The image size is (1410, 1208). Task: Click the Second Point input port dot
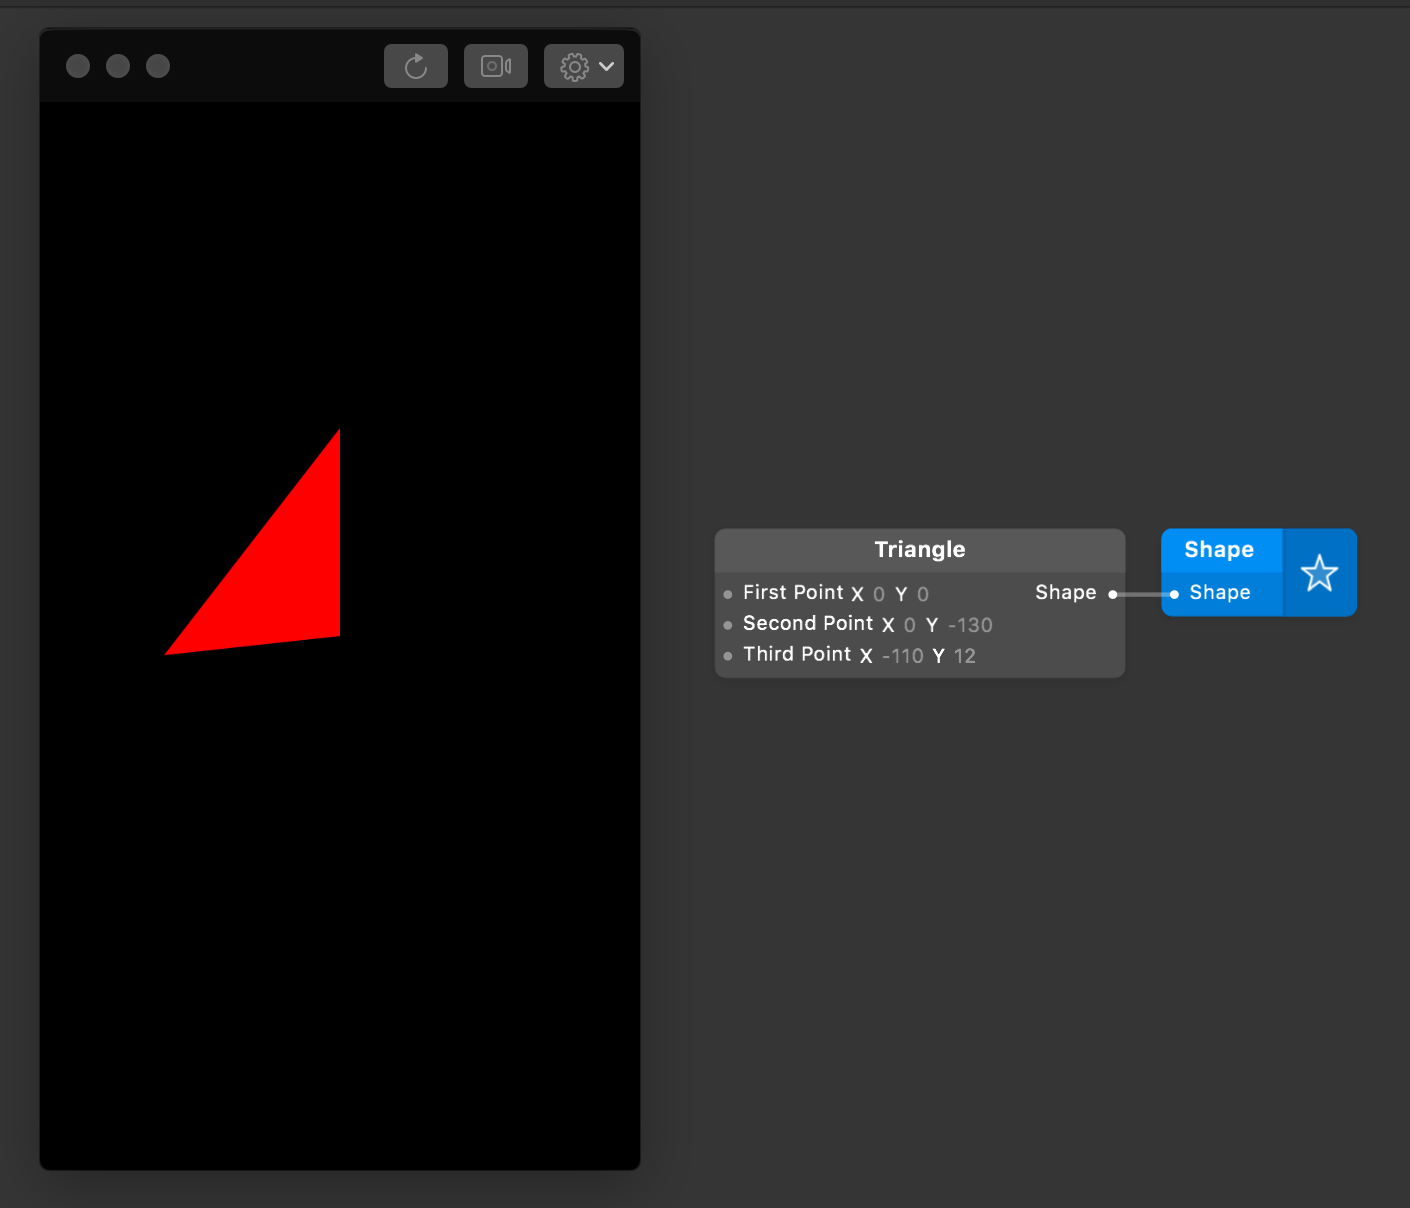[x=728, y=625]
